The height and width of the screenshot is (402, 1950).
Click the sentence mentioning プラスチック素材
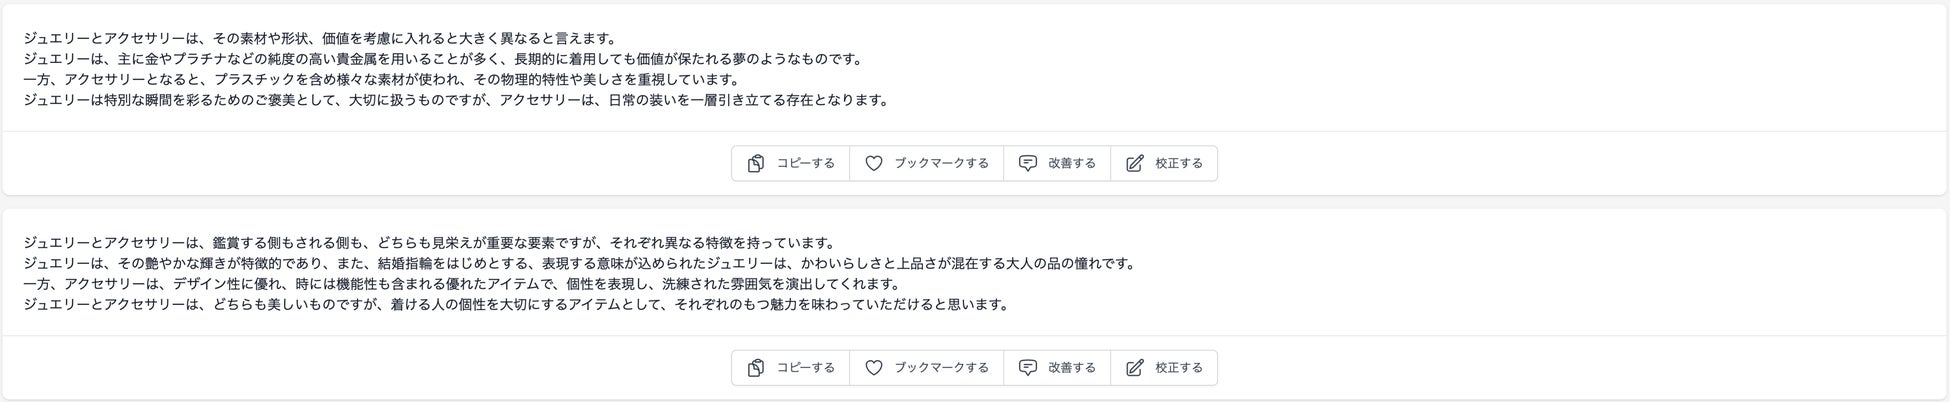click(x=382, y=80)
